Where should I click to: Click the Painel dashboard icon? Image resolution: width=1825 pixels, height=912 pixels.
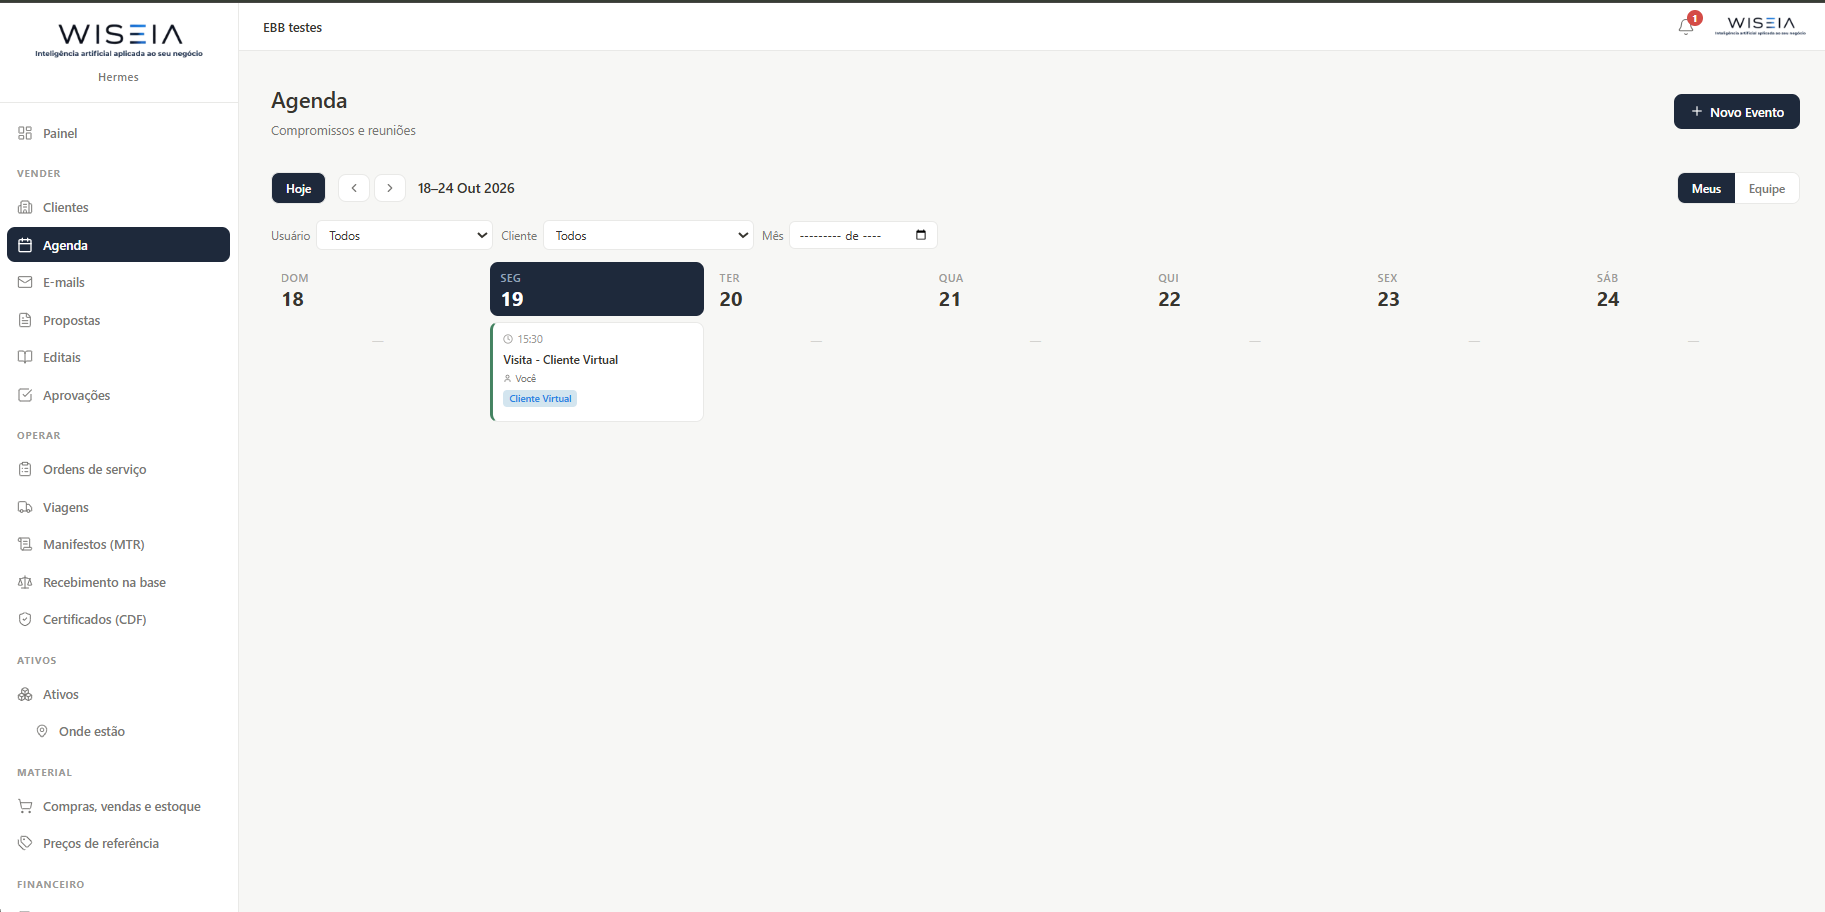coord(25,133)
